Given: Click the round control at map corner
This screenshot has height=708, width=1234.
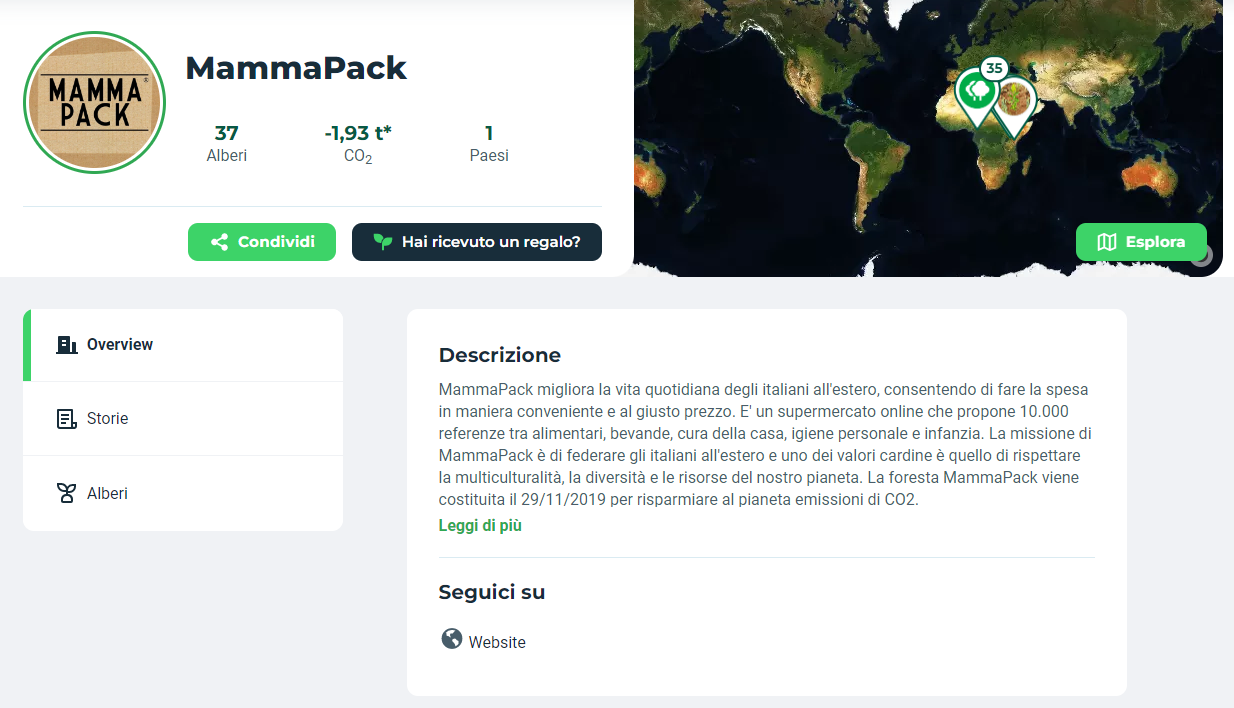Looking at the screenshot, I should click(x=1203, y=256).
